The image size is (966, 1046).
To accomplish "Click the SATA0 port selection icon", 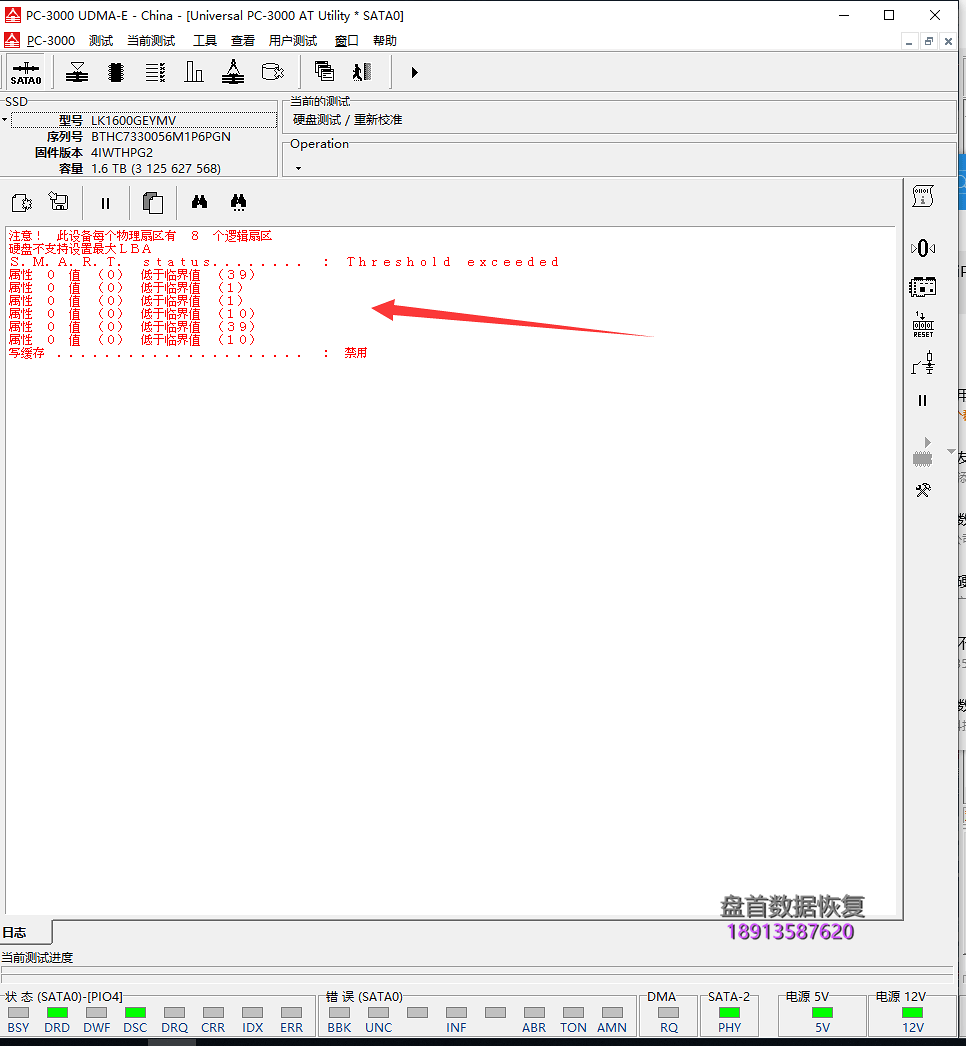I will 26,73.
